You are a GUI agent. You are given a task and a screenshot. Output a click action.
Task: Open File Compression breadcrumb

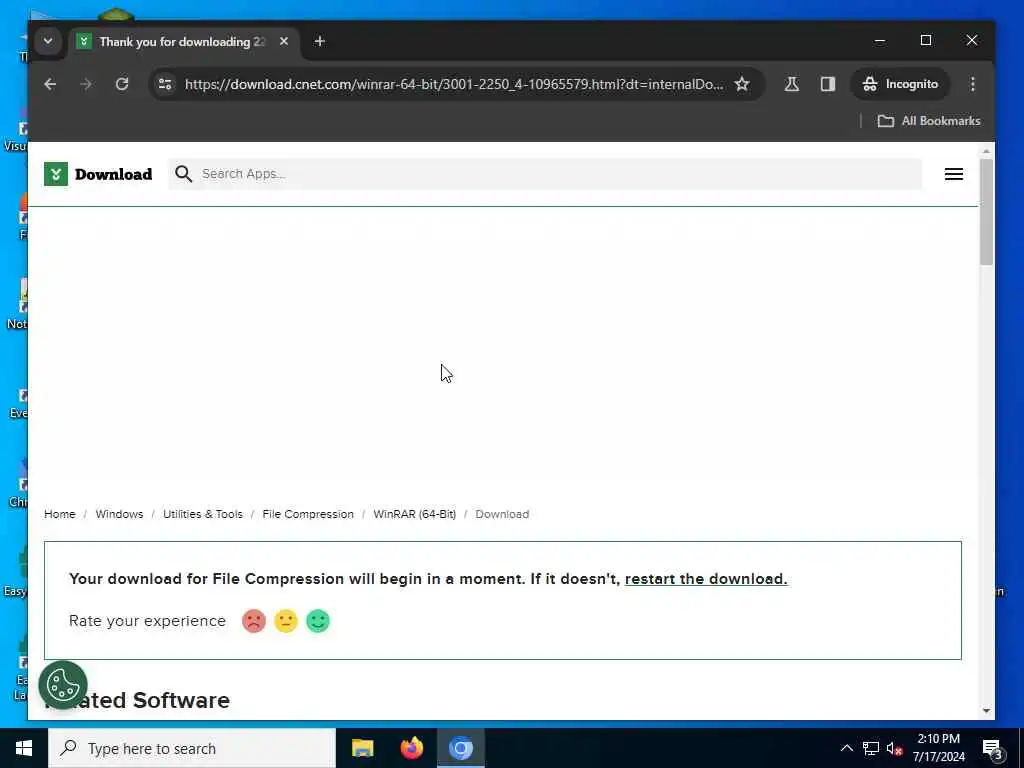point(308,514)
